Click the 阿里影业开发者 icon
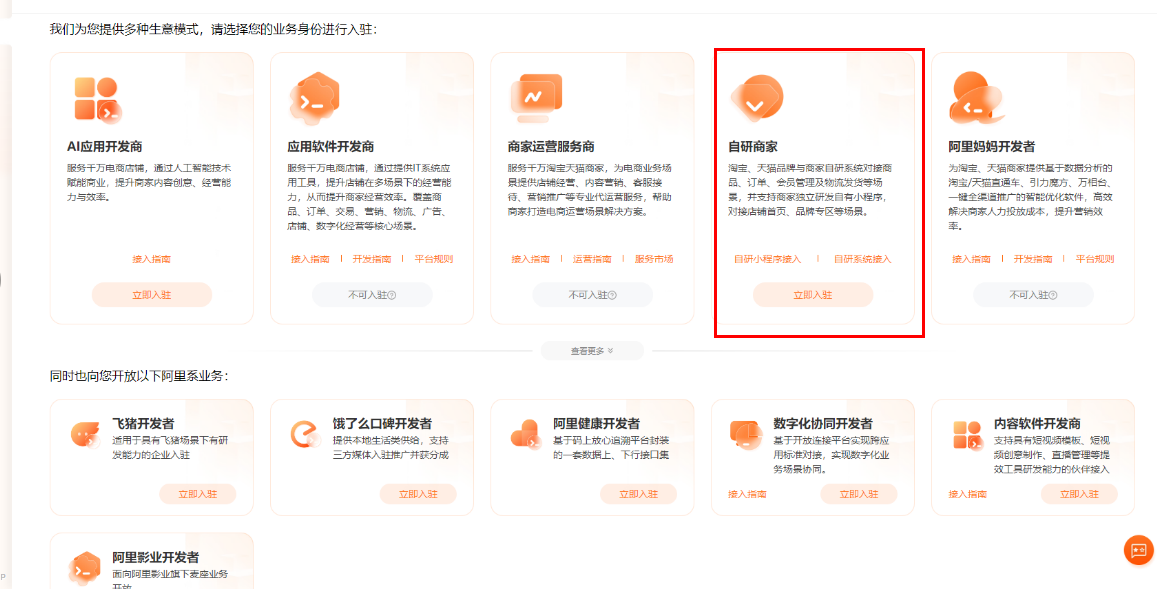 (x=85, y=567)
